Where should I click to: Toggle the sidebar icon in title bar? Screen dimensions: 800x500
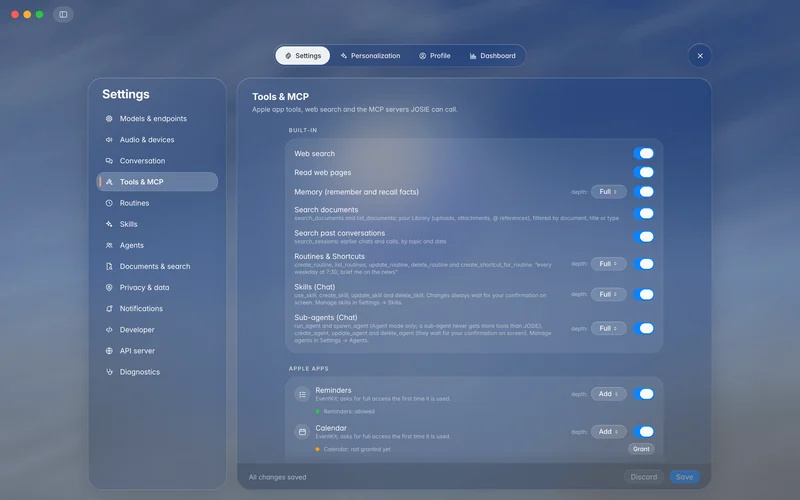(x=63, y=14)
